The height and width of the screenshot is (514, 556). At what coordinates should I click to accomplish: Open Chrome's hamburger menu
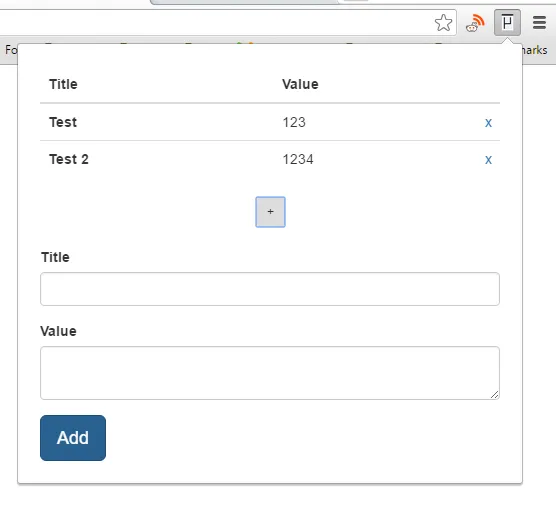click(539, 23)
